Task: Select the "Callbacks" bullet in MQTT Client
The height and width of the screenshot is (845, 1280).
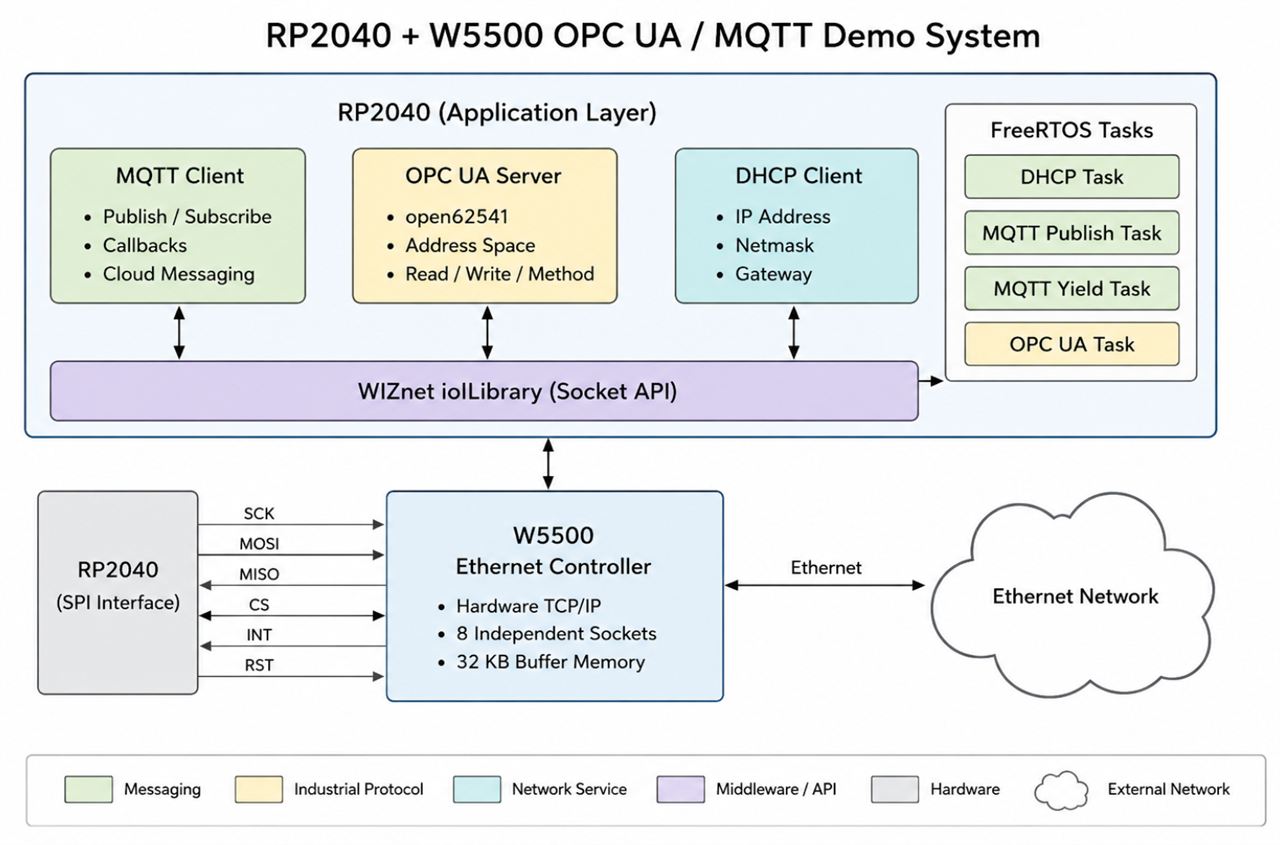Action: tap(145, 245)
